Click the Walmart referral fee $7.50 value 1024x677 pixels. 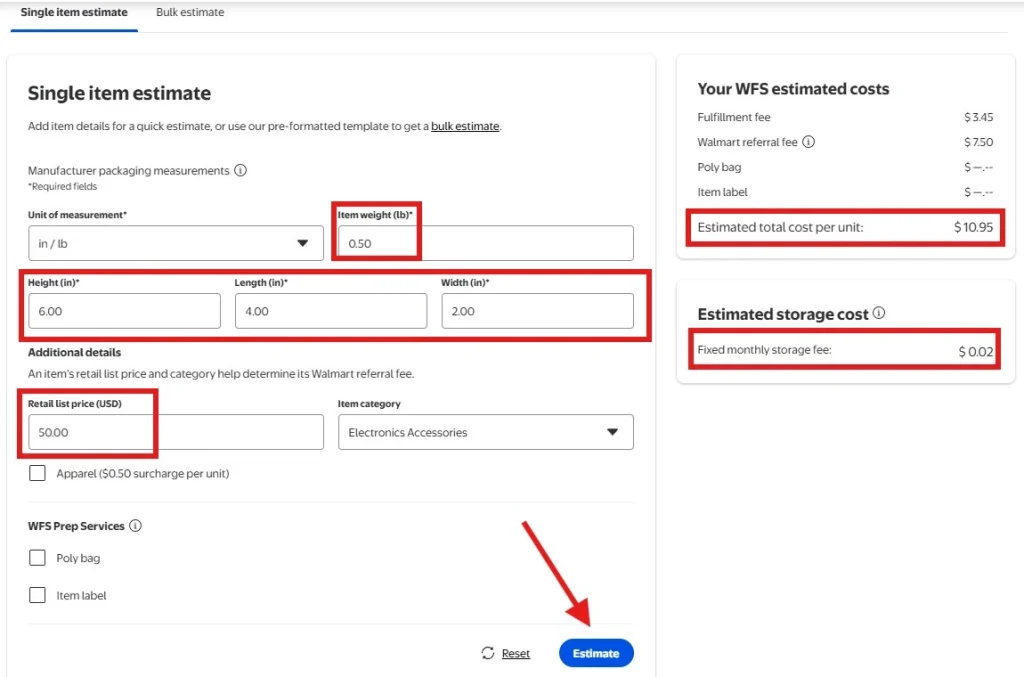978,142
